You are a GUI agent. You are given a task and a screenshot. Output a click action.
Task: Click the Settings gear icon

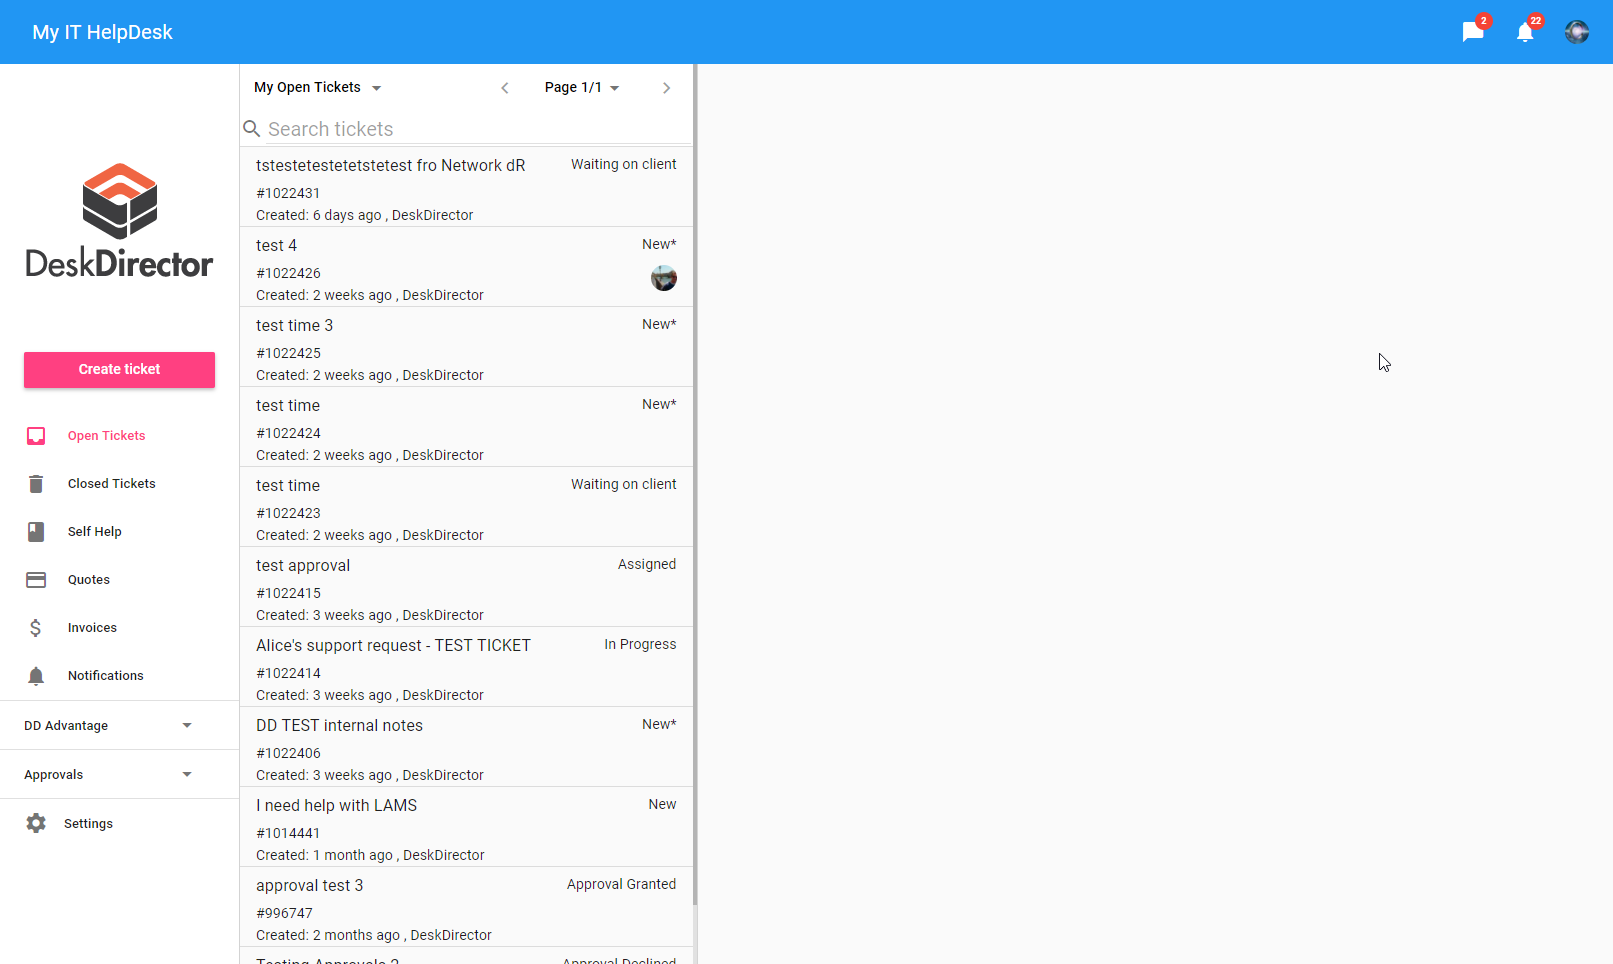36,823
